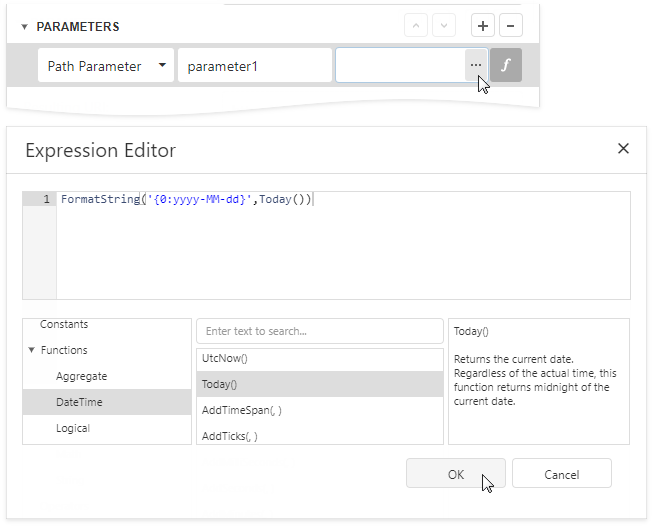The height and width of the screenshot is (527, 653).
Task: Open the Path Parameter type dropdown
Action: pos(162,66)
